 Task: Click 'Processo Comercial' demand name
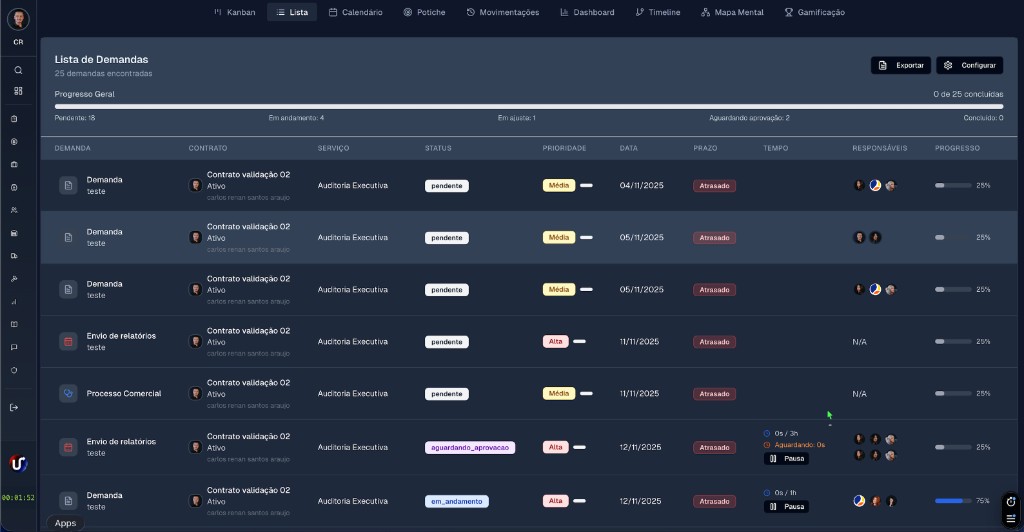[124, 394]
